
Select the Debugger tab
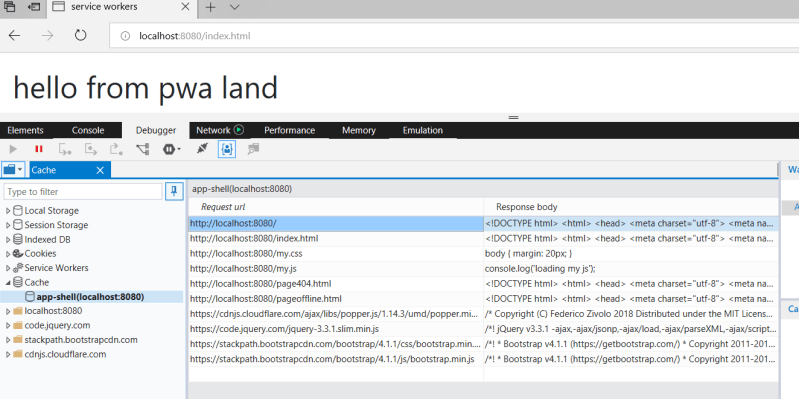[156, 130]
